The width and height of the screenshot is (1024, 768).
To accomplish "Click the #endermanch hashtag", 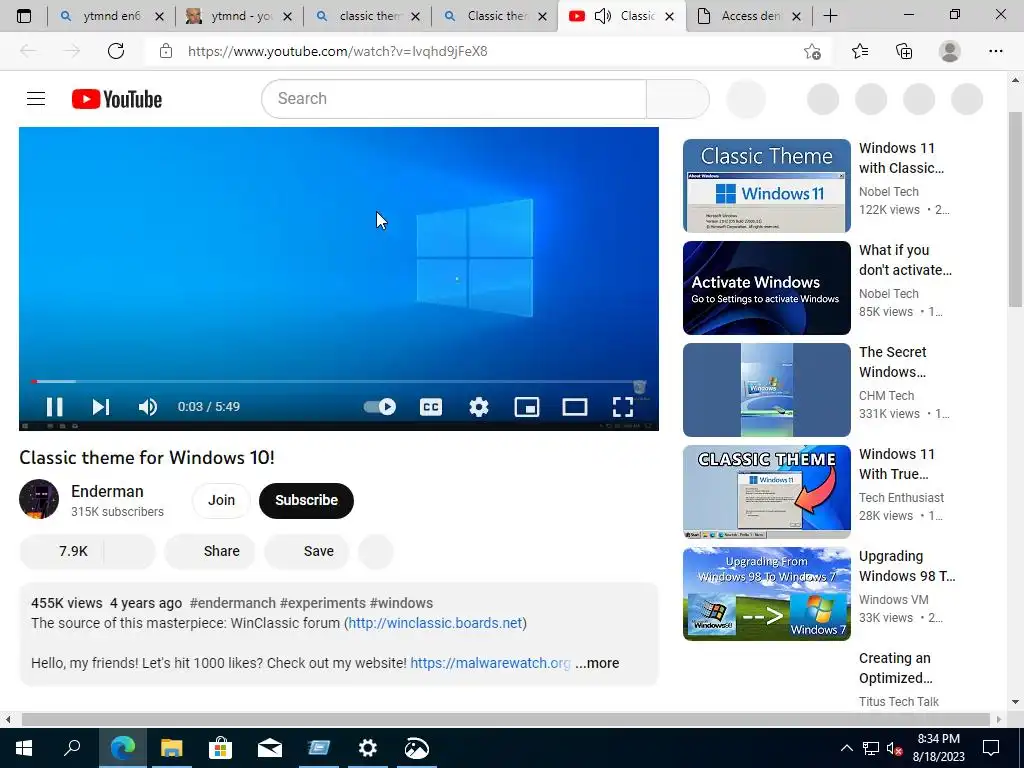I will click(x=232, y=603).
